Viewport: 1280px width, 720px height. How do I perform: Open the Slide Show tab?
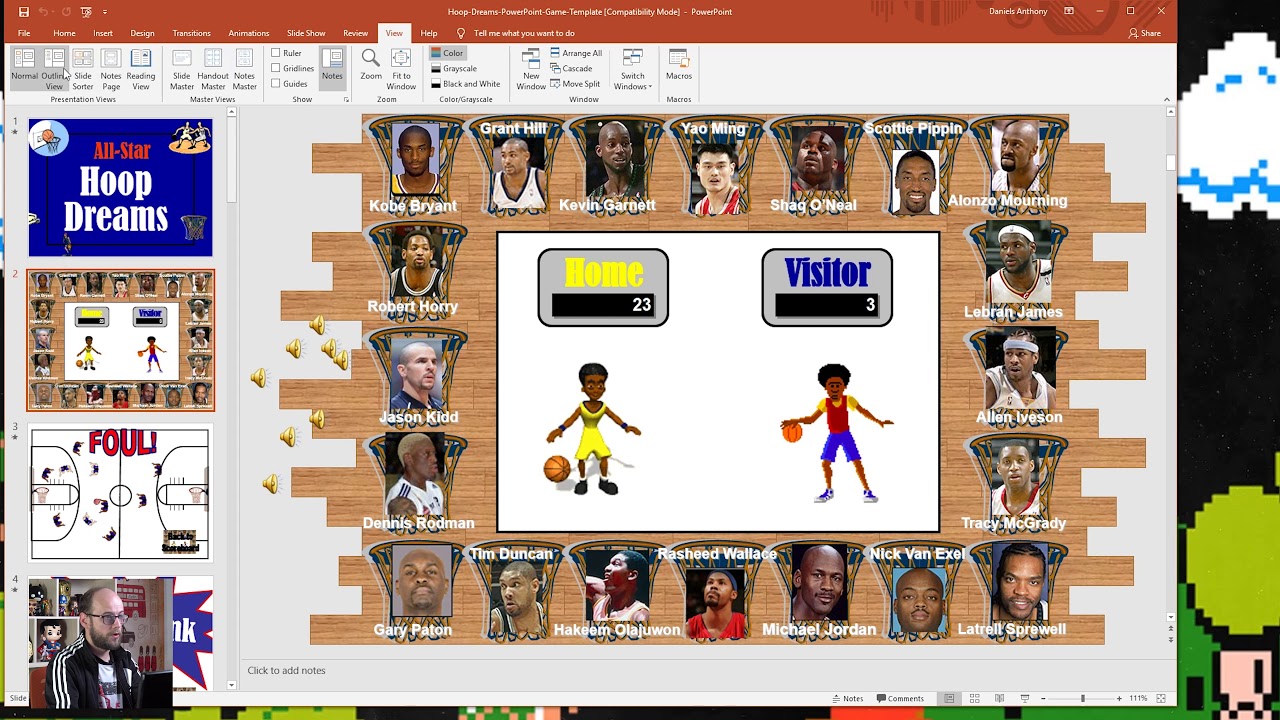point(306,33)
